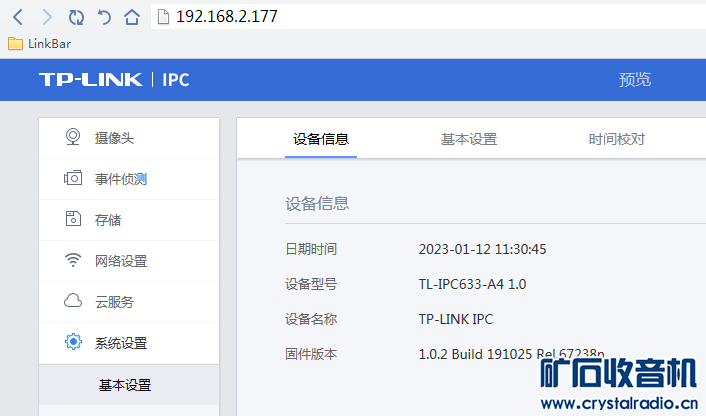This screenshot has width=706, height=416.
Task: Click the device name value TP-LINK IPC
Action: pyautogui.click(x=456, y=319)
